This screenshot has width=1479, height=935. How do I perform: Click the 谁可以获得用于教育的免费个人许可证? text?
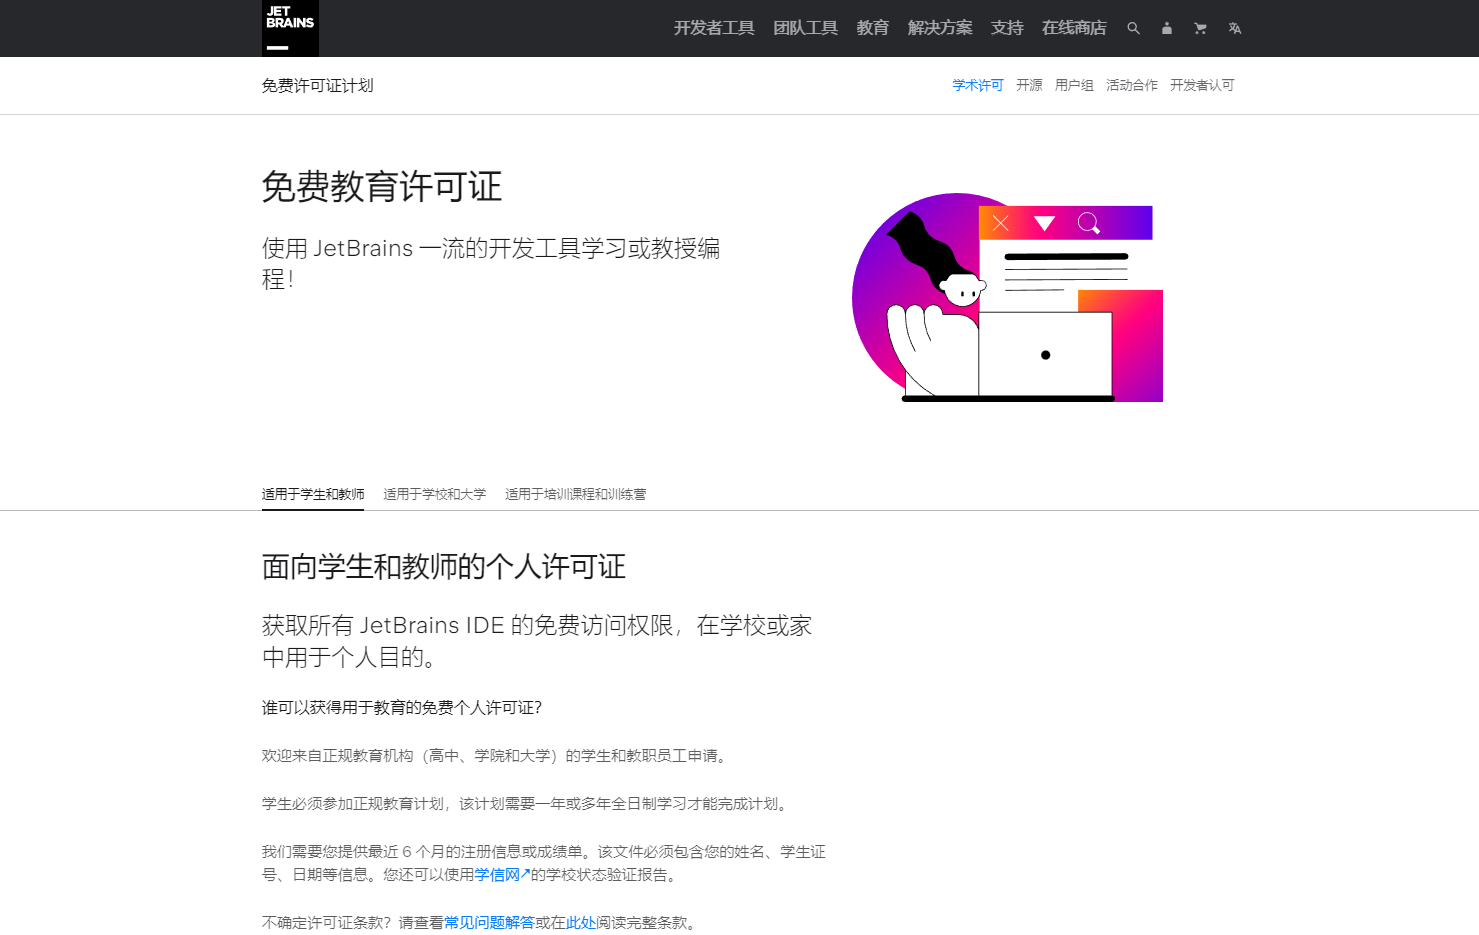pos(402,708)
